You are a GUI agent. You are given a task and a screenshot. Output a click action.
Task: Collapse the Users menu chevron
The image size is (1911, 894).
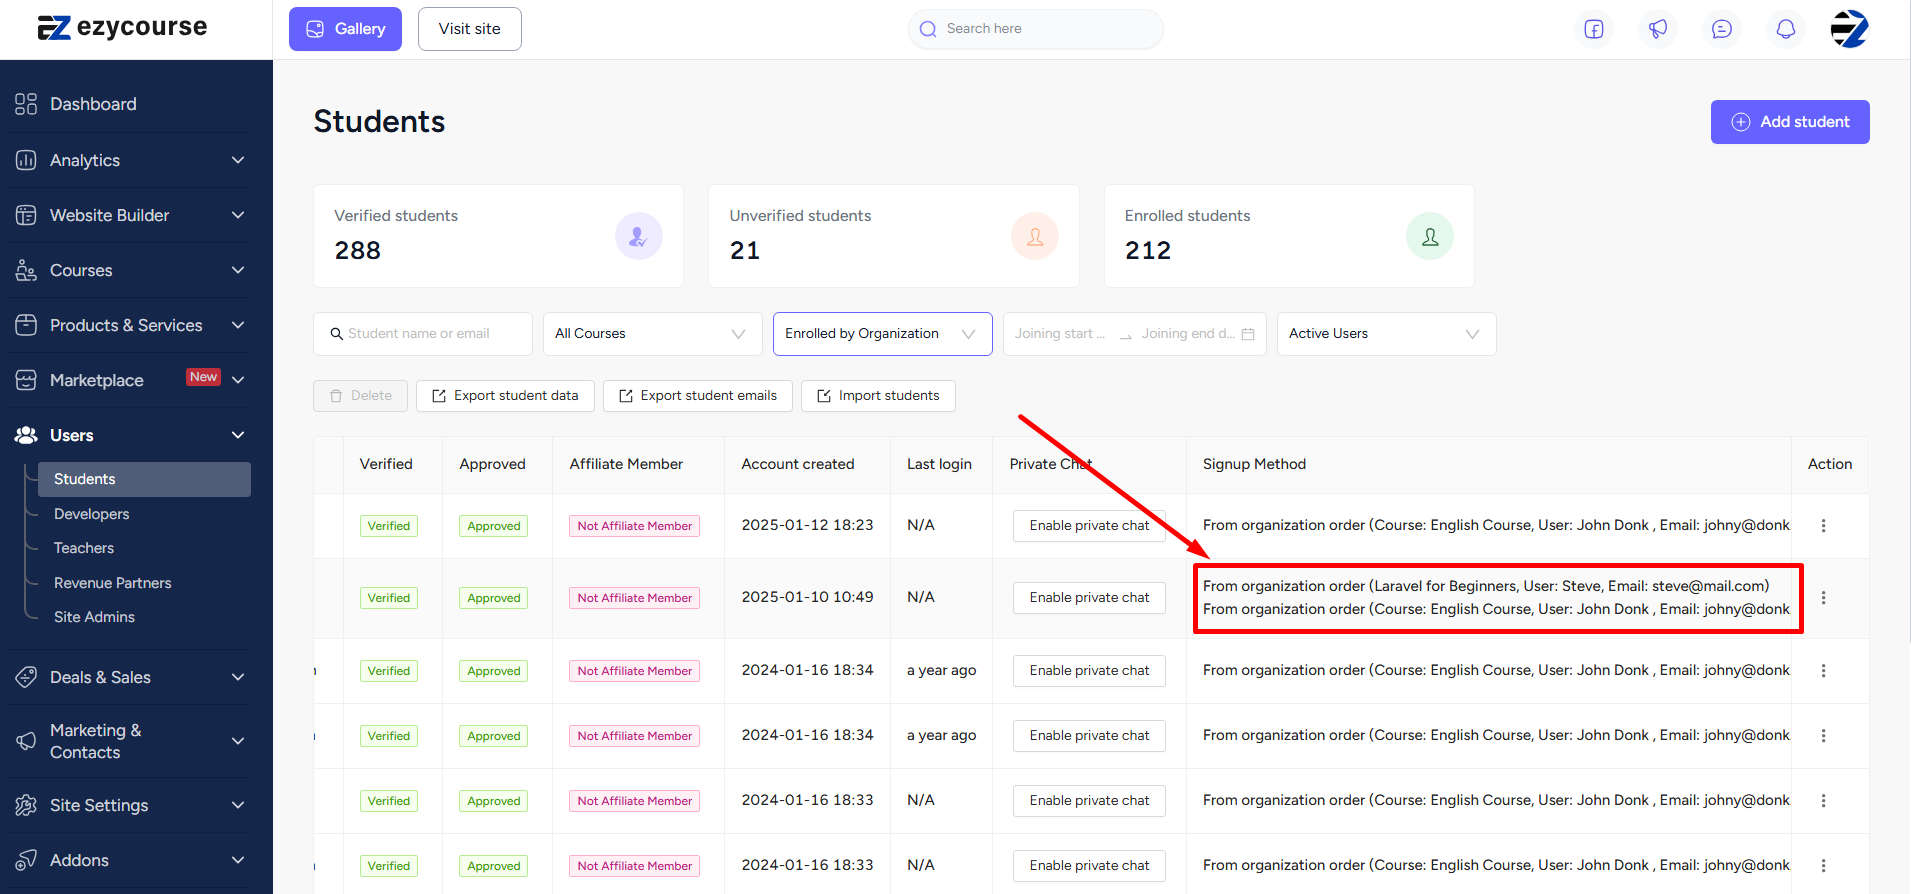238,435
